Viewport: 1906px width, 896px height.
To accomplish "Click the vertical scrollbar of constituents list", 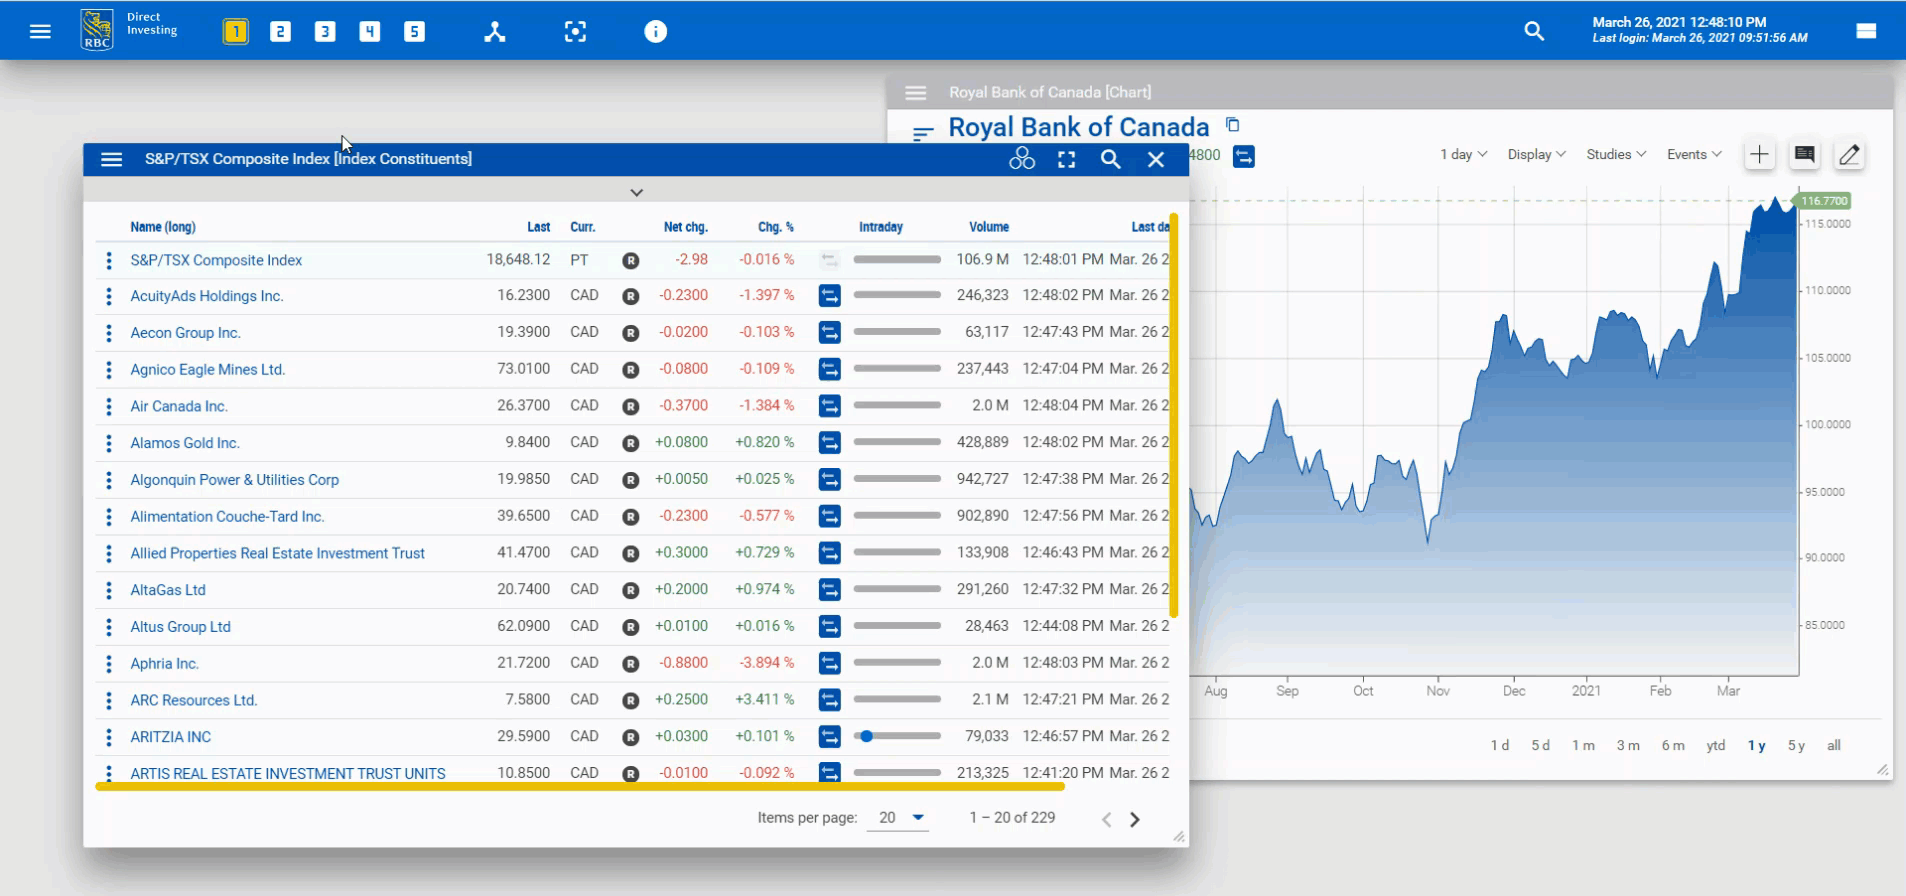I will (x=1174, y=415).
